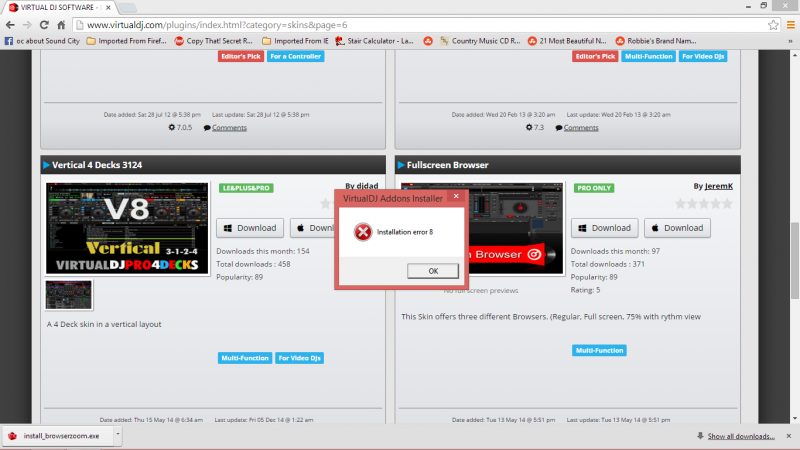Click For Video DJs tag under Vertical 4 Decks

click(299, 358)
